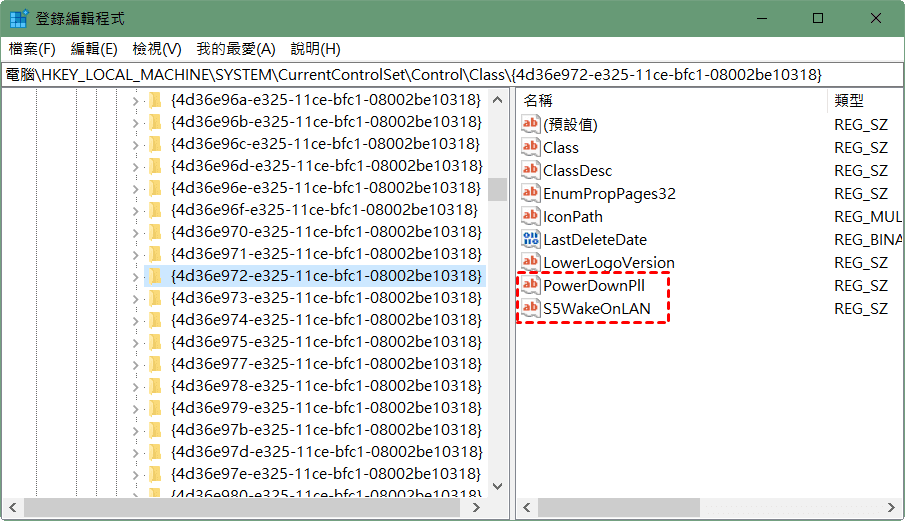Screen dimensions: 905x521
Task: Click the tree pane vertical scrollbar thumb
Action: 498,189
